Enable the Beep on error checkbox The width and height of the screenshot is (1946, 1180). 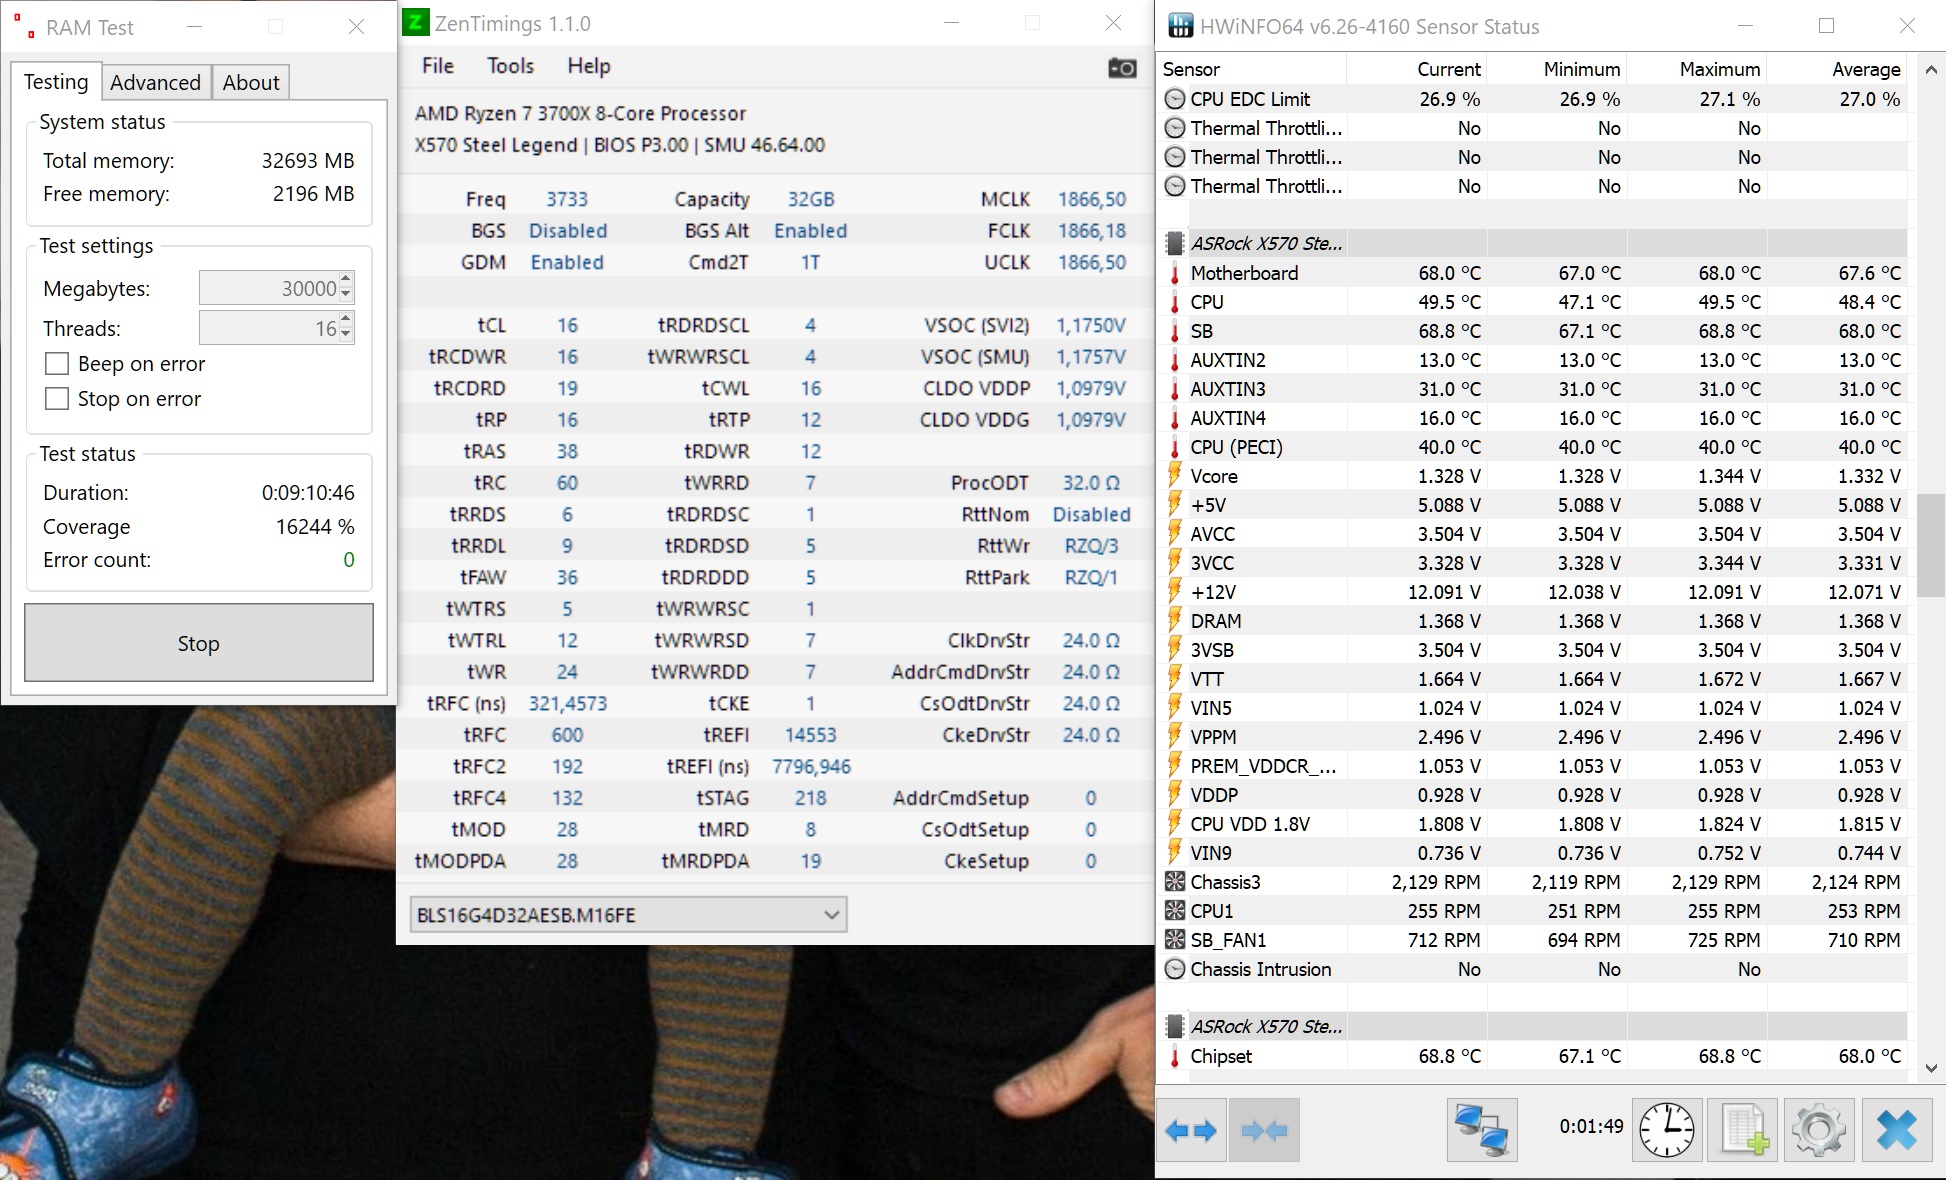pos(58,364)
